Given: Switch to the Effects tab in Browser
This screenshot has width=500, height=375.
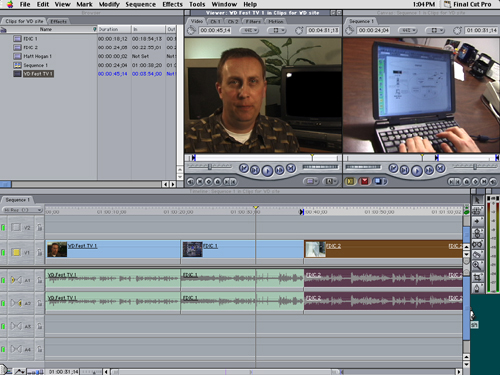Looking at the screenshot, I should click(x=59, y=21).
